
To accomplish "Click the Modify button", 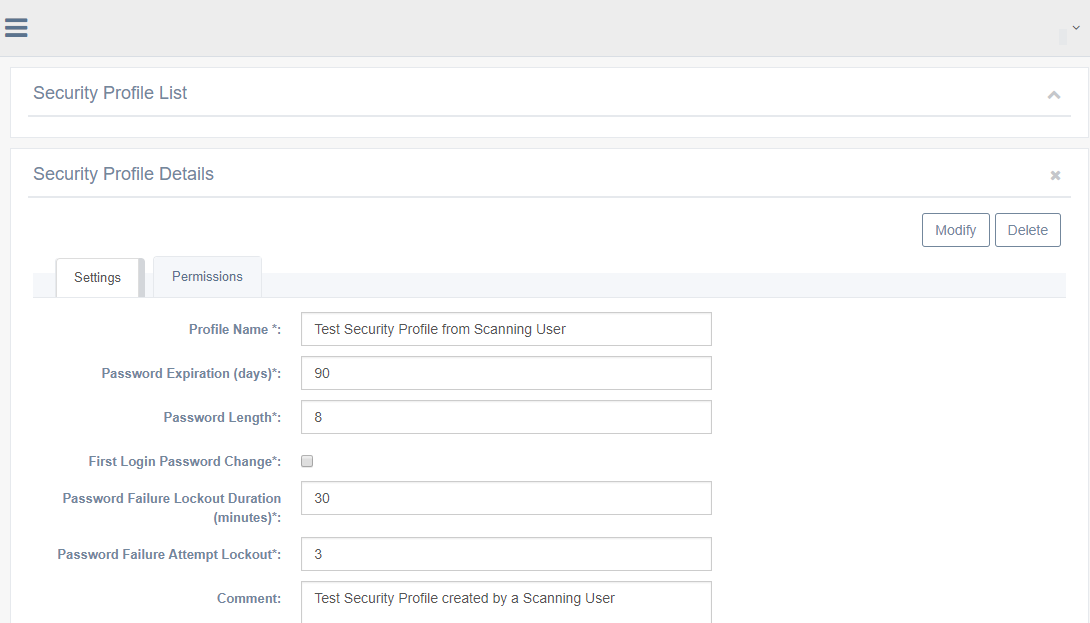I will click(955, 230).
